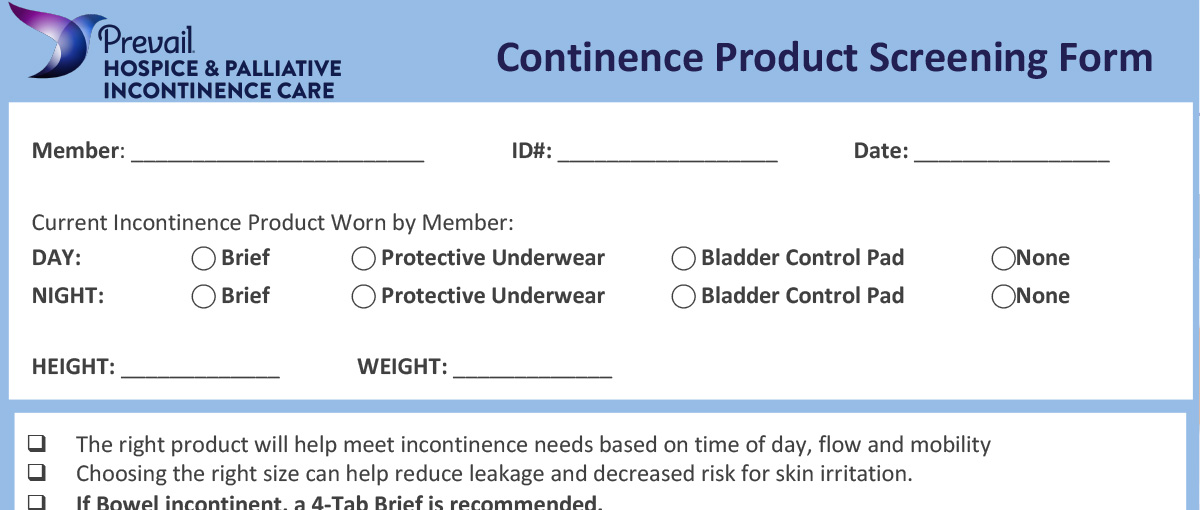The height and width of the screenshot is (510, 1200).
Task: Check the Bowel incontinent 4-Tab Brief box
Action: [37, 501]
